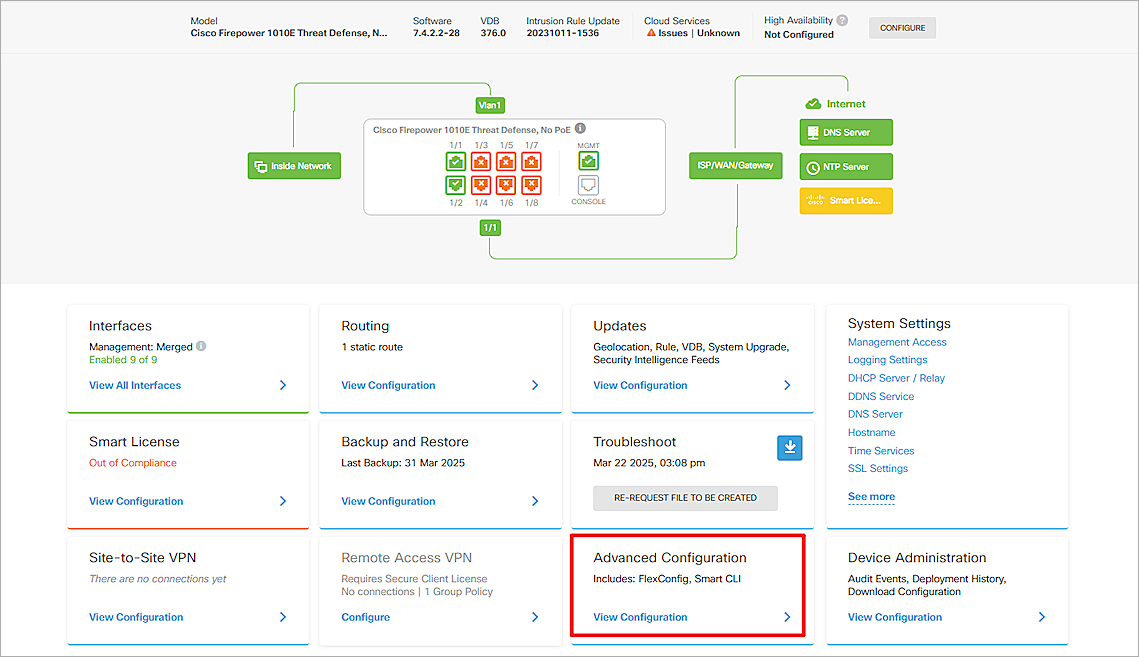
Task: Click Configure under Remote Access VPN
Action: point(365,617)
